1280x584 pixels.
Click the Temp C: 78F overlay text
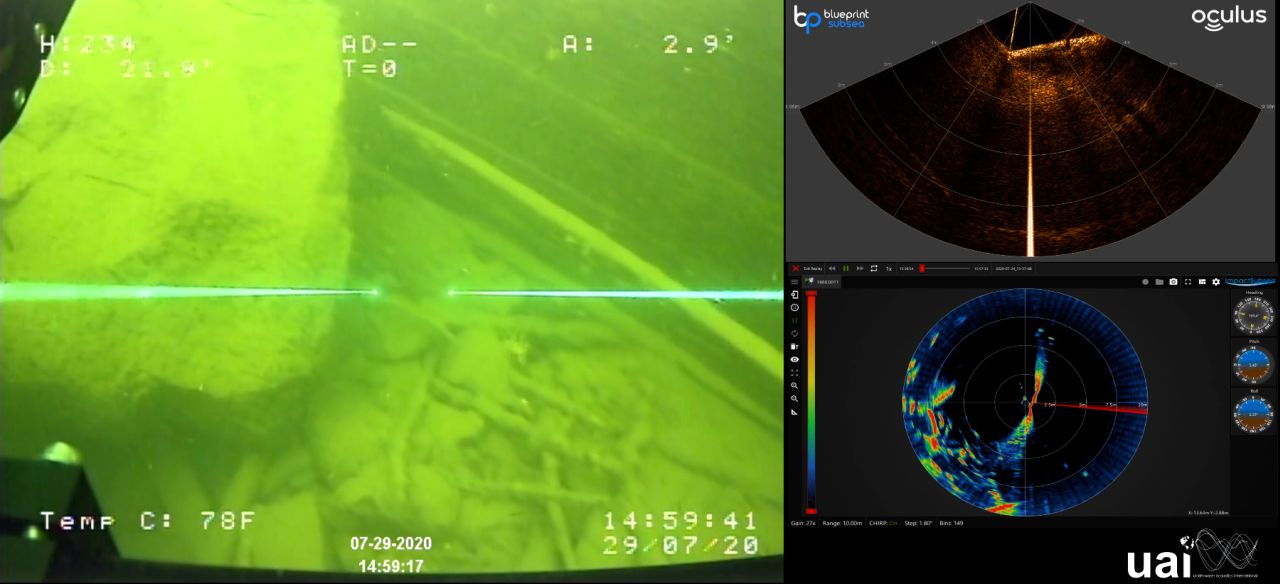148,520
